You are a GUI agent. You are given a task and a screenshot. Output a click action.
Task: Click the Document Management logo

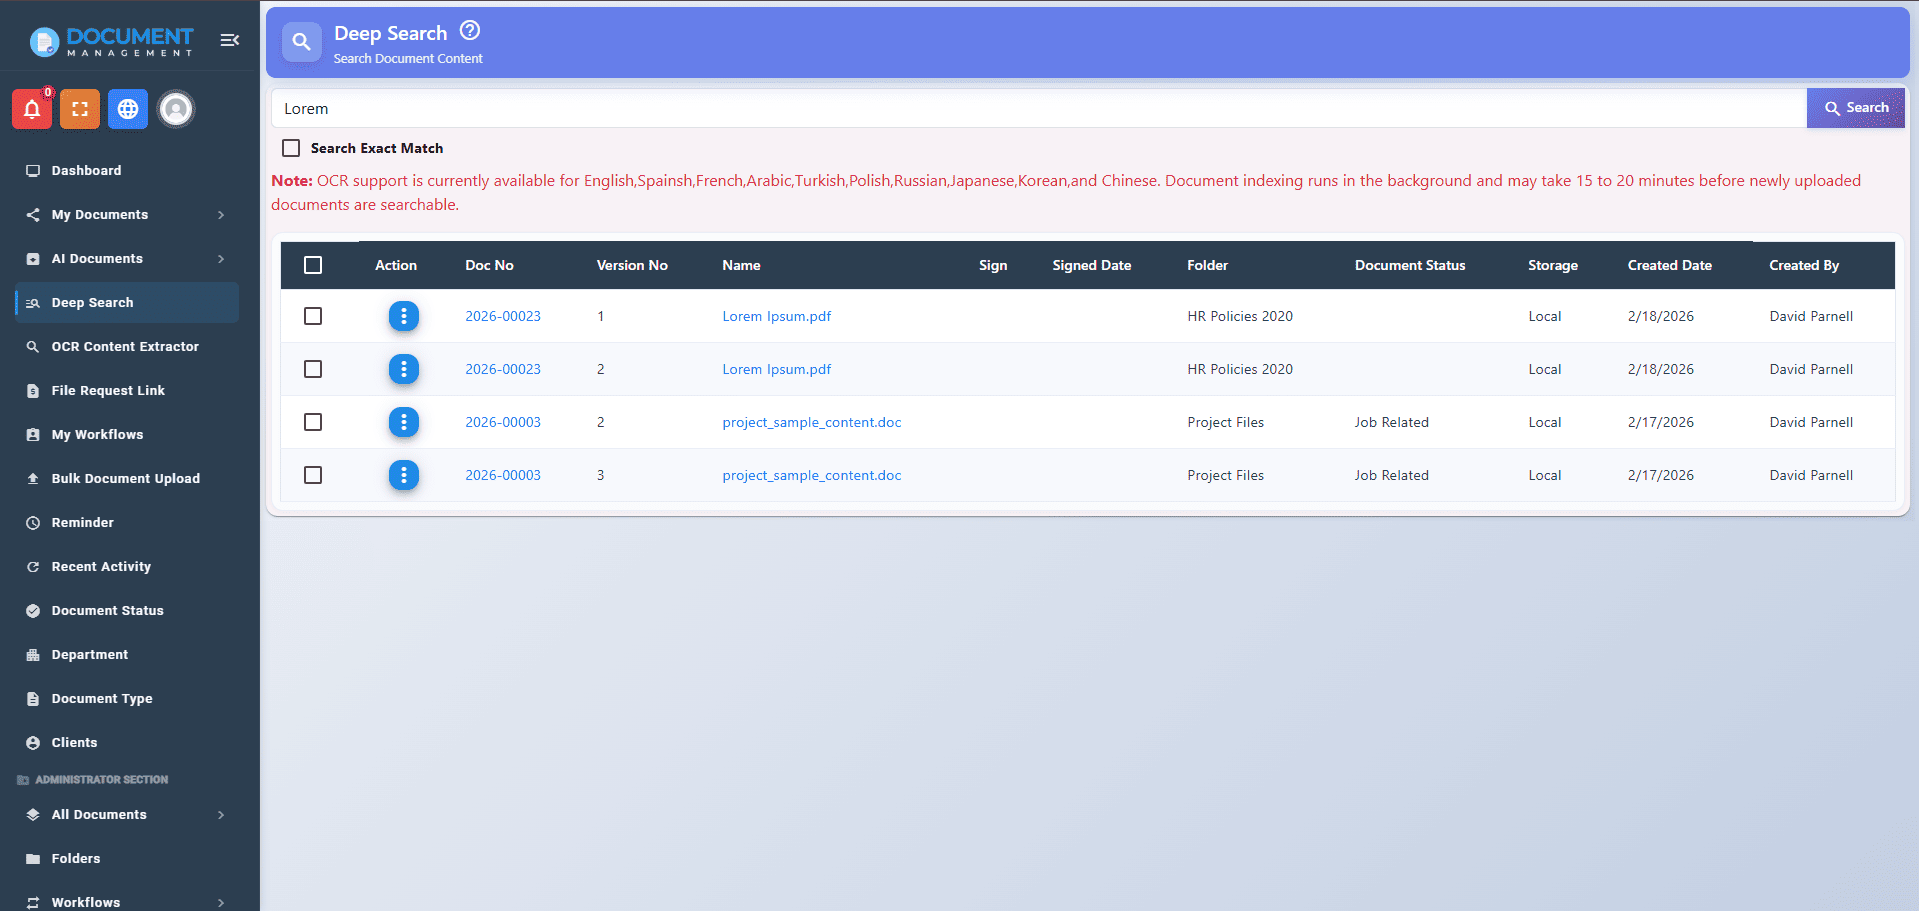[111, 41]
